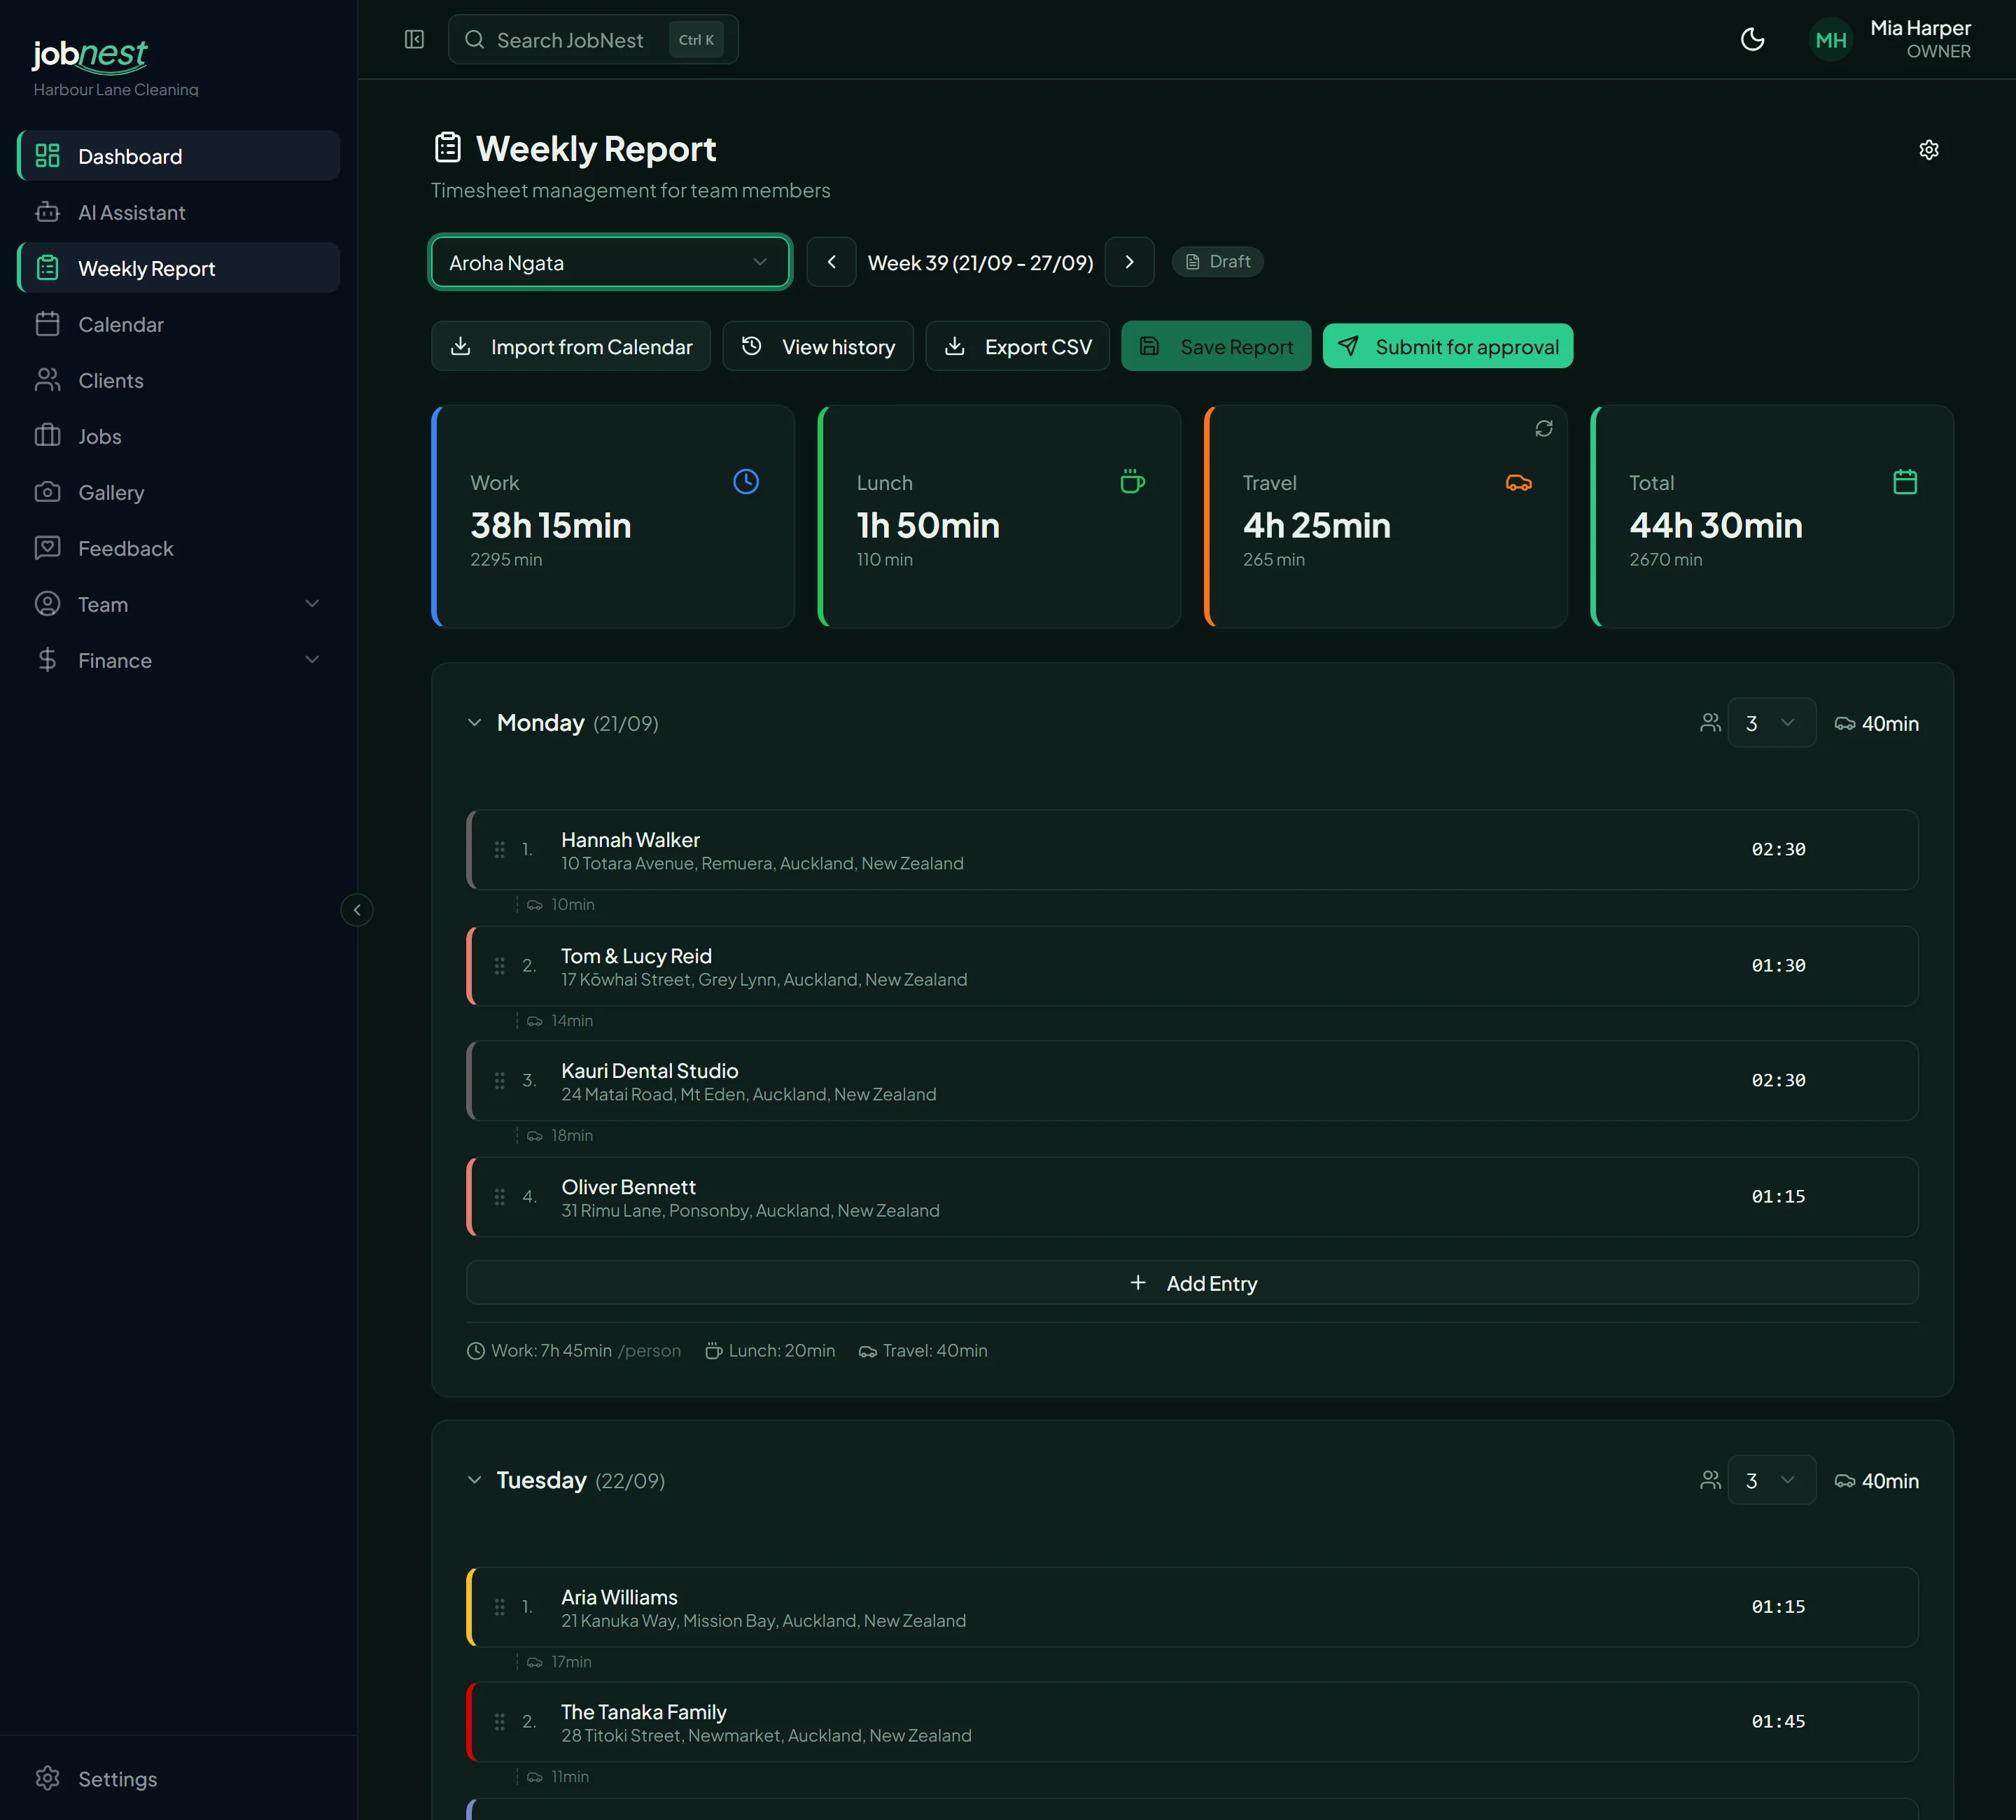Expand the Finance menu in sidebar
This screenshot has height=1820, width=2016.
(x=179, y=660)
